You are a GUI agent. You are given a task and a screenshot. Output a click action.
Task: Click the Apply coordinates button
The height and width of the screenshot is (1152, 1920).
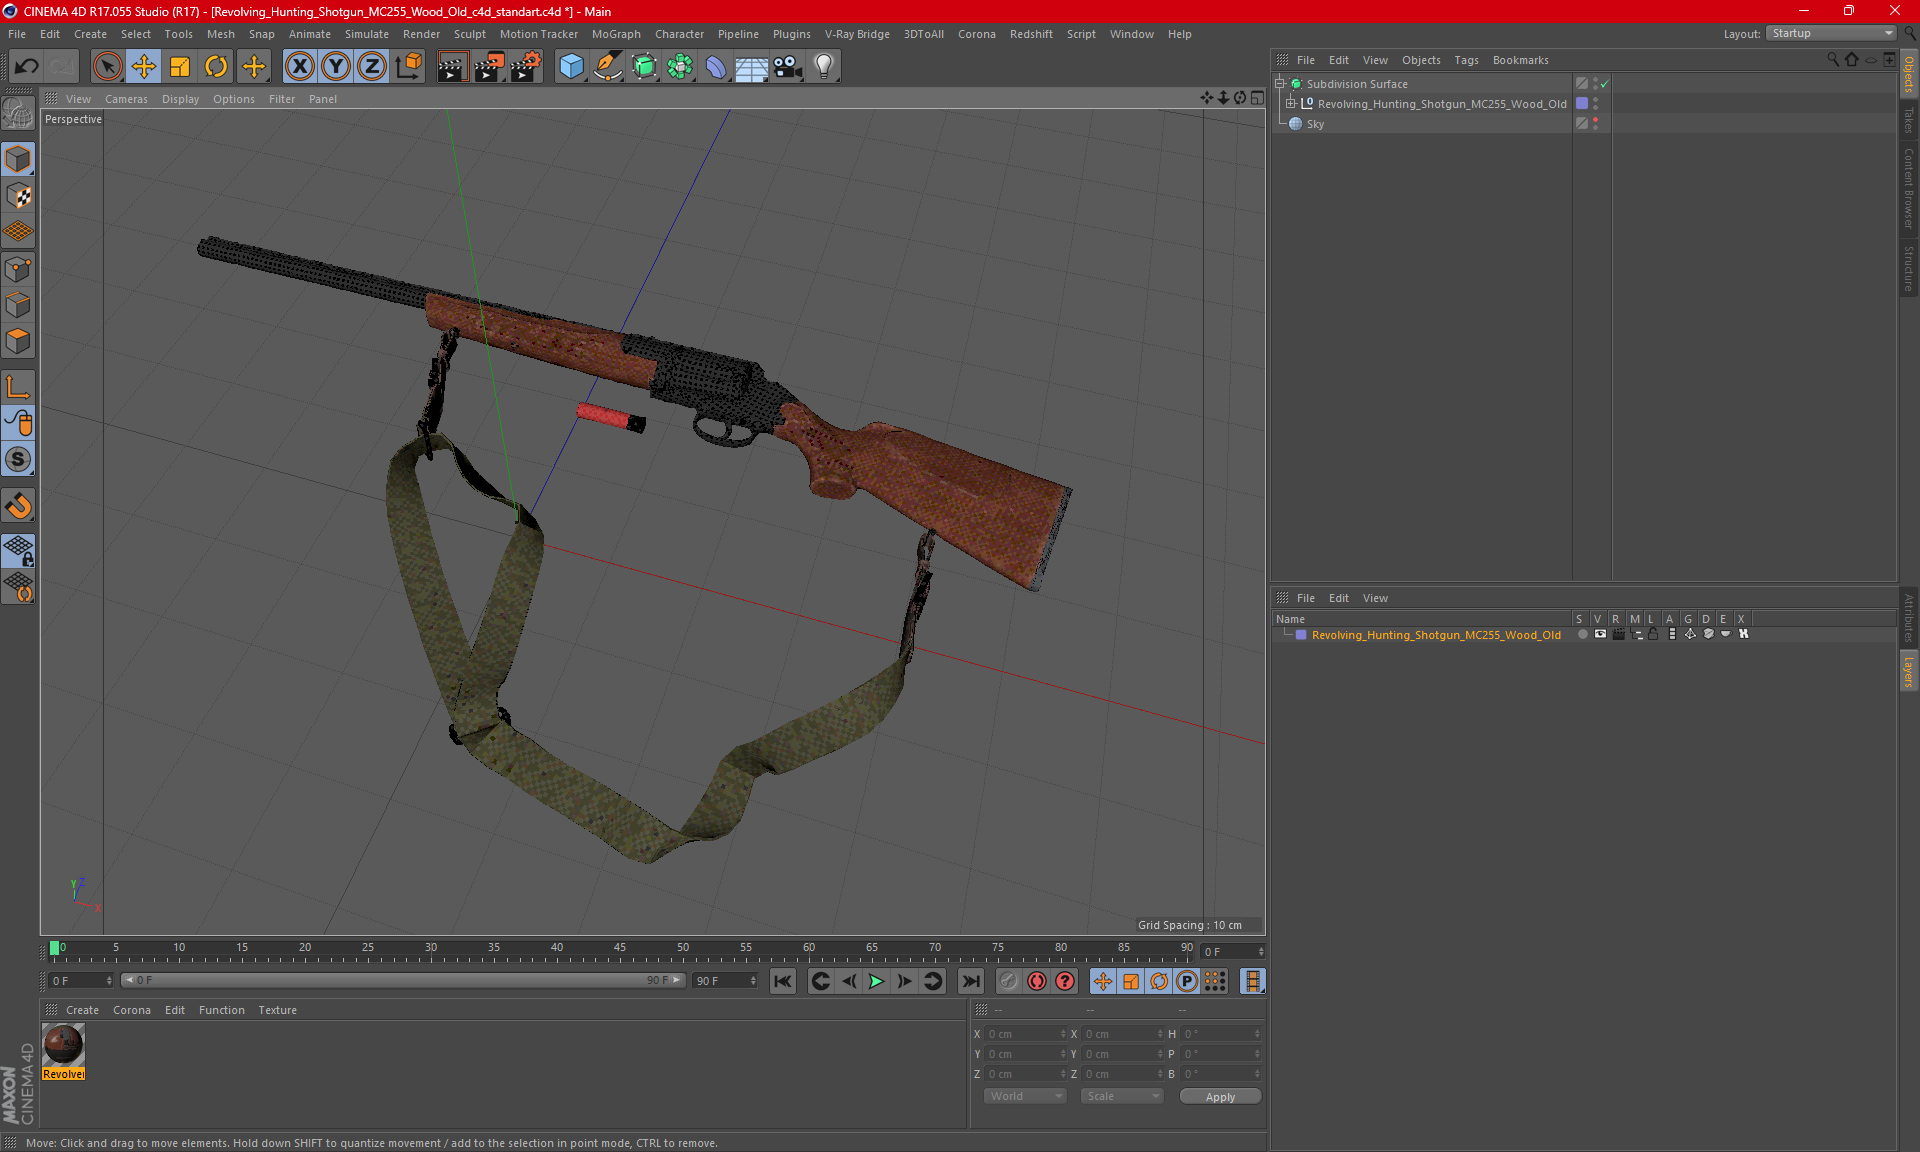coord(1220,1097)
